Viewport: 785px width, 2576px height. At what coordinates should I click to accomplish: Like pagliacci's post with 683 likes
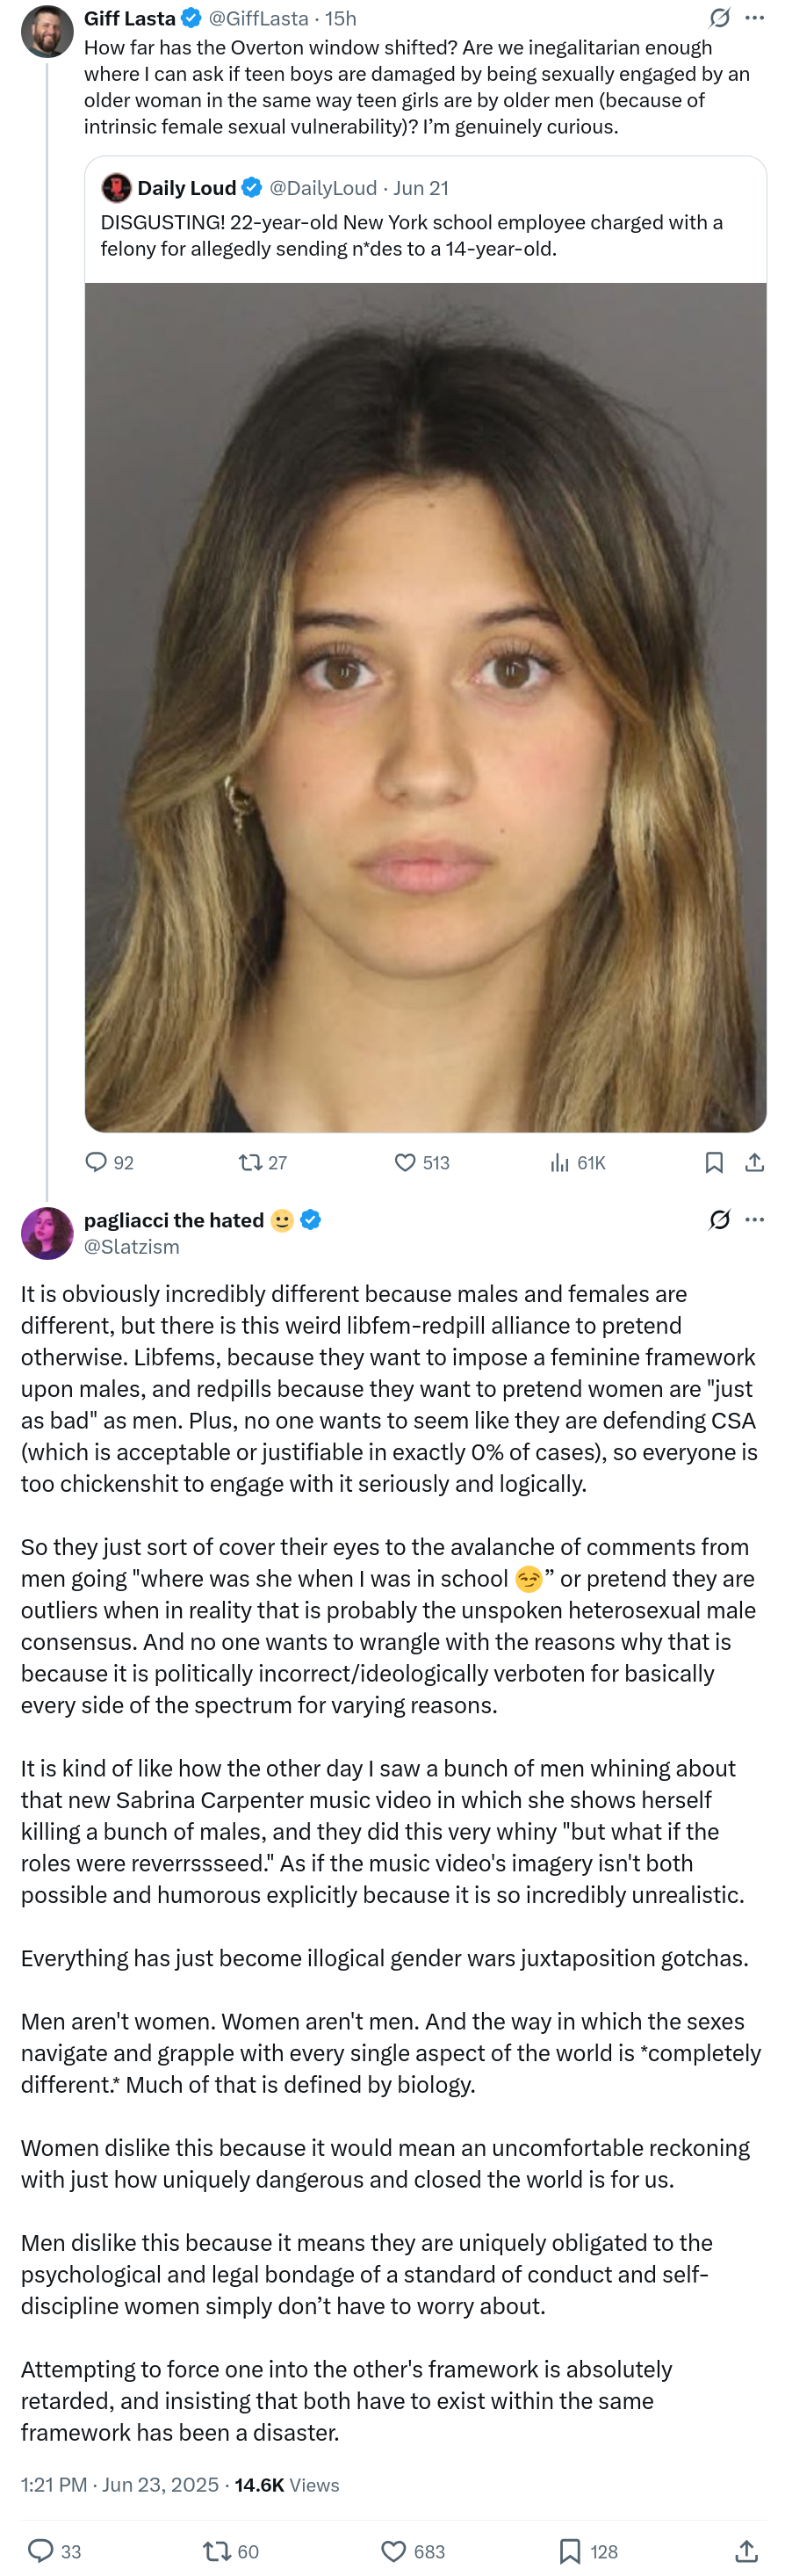click(394, 2550)
